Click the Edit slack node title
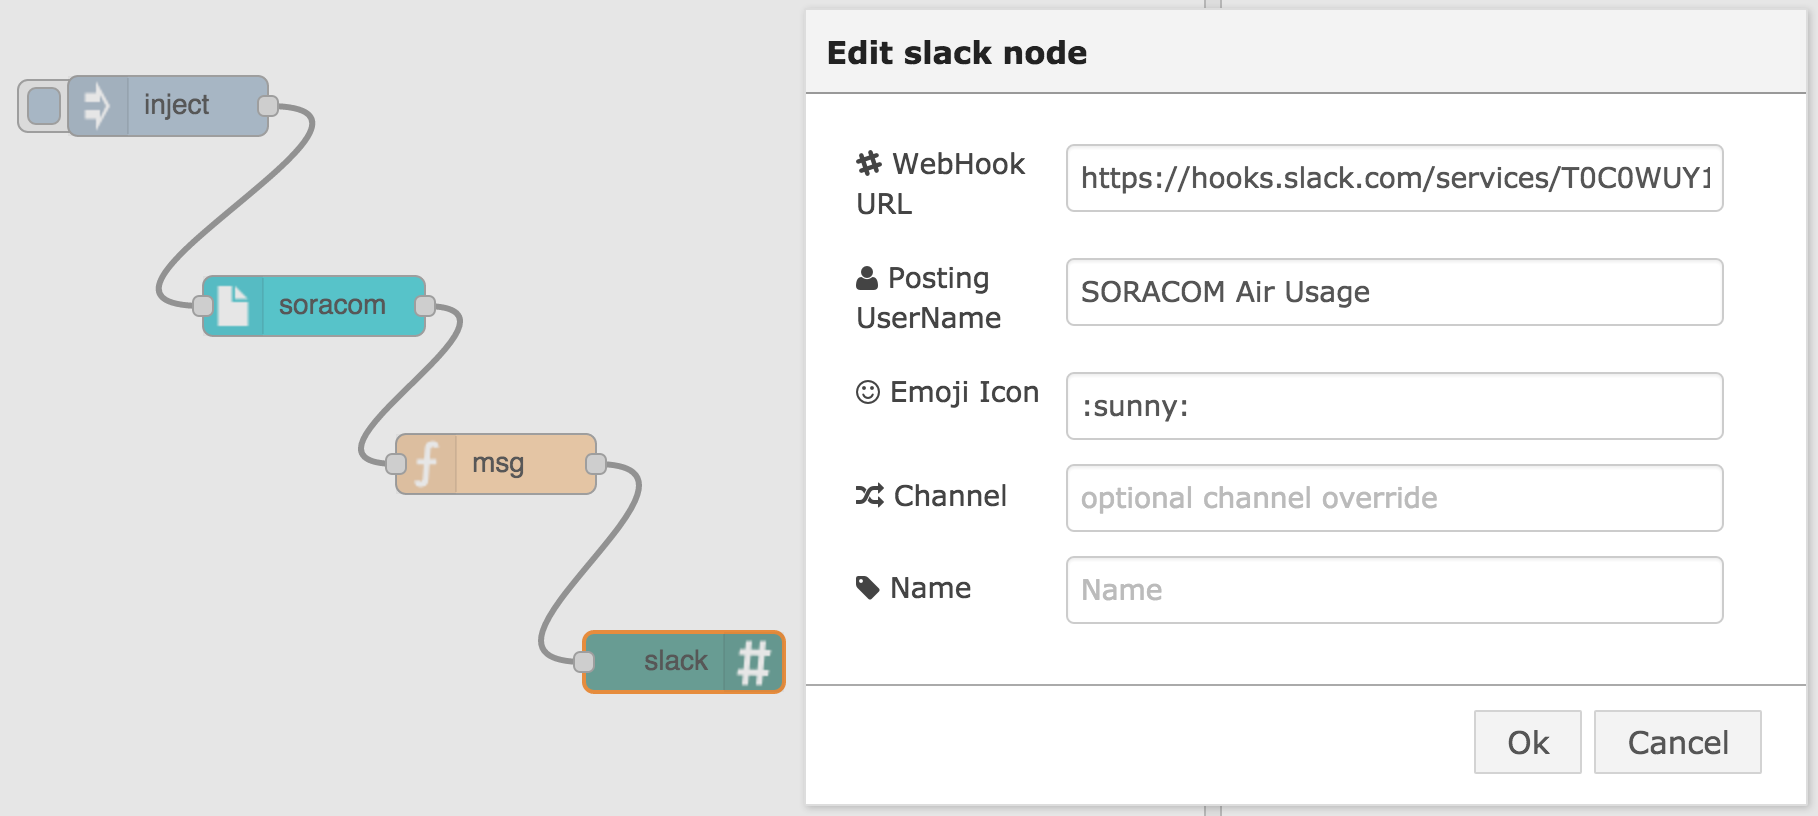The height and width of the screenshot is (816, 1818). [957, 52]
